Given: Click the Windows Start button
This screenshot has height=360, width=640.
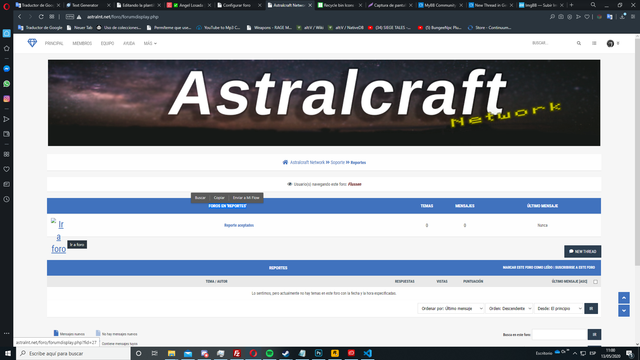Looking at the screenshot, I should click(x=8, y=353).
